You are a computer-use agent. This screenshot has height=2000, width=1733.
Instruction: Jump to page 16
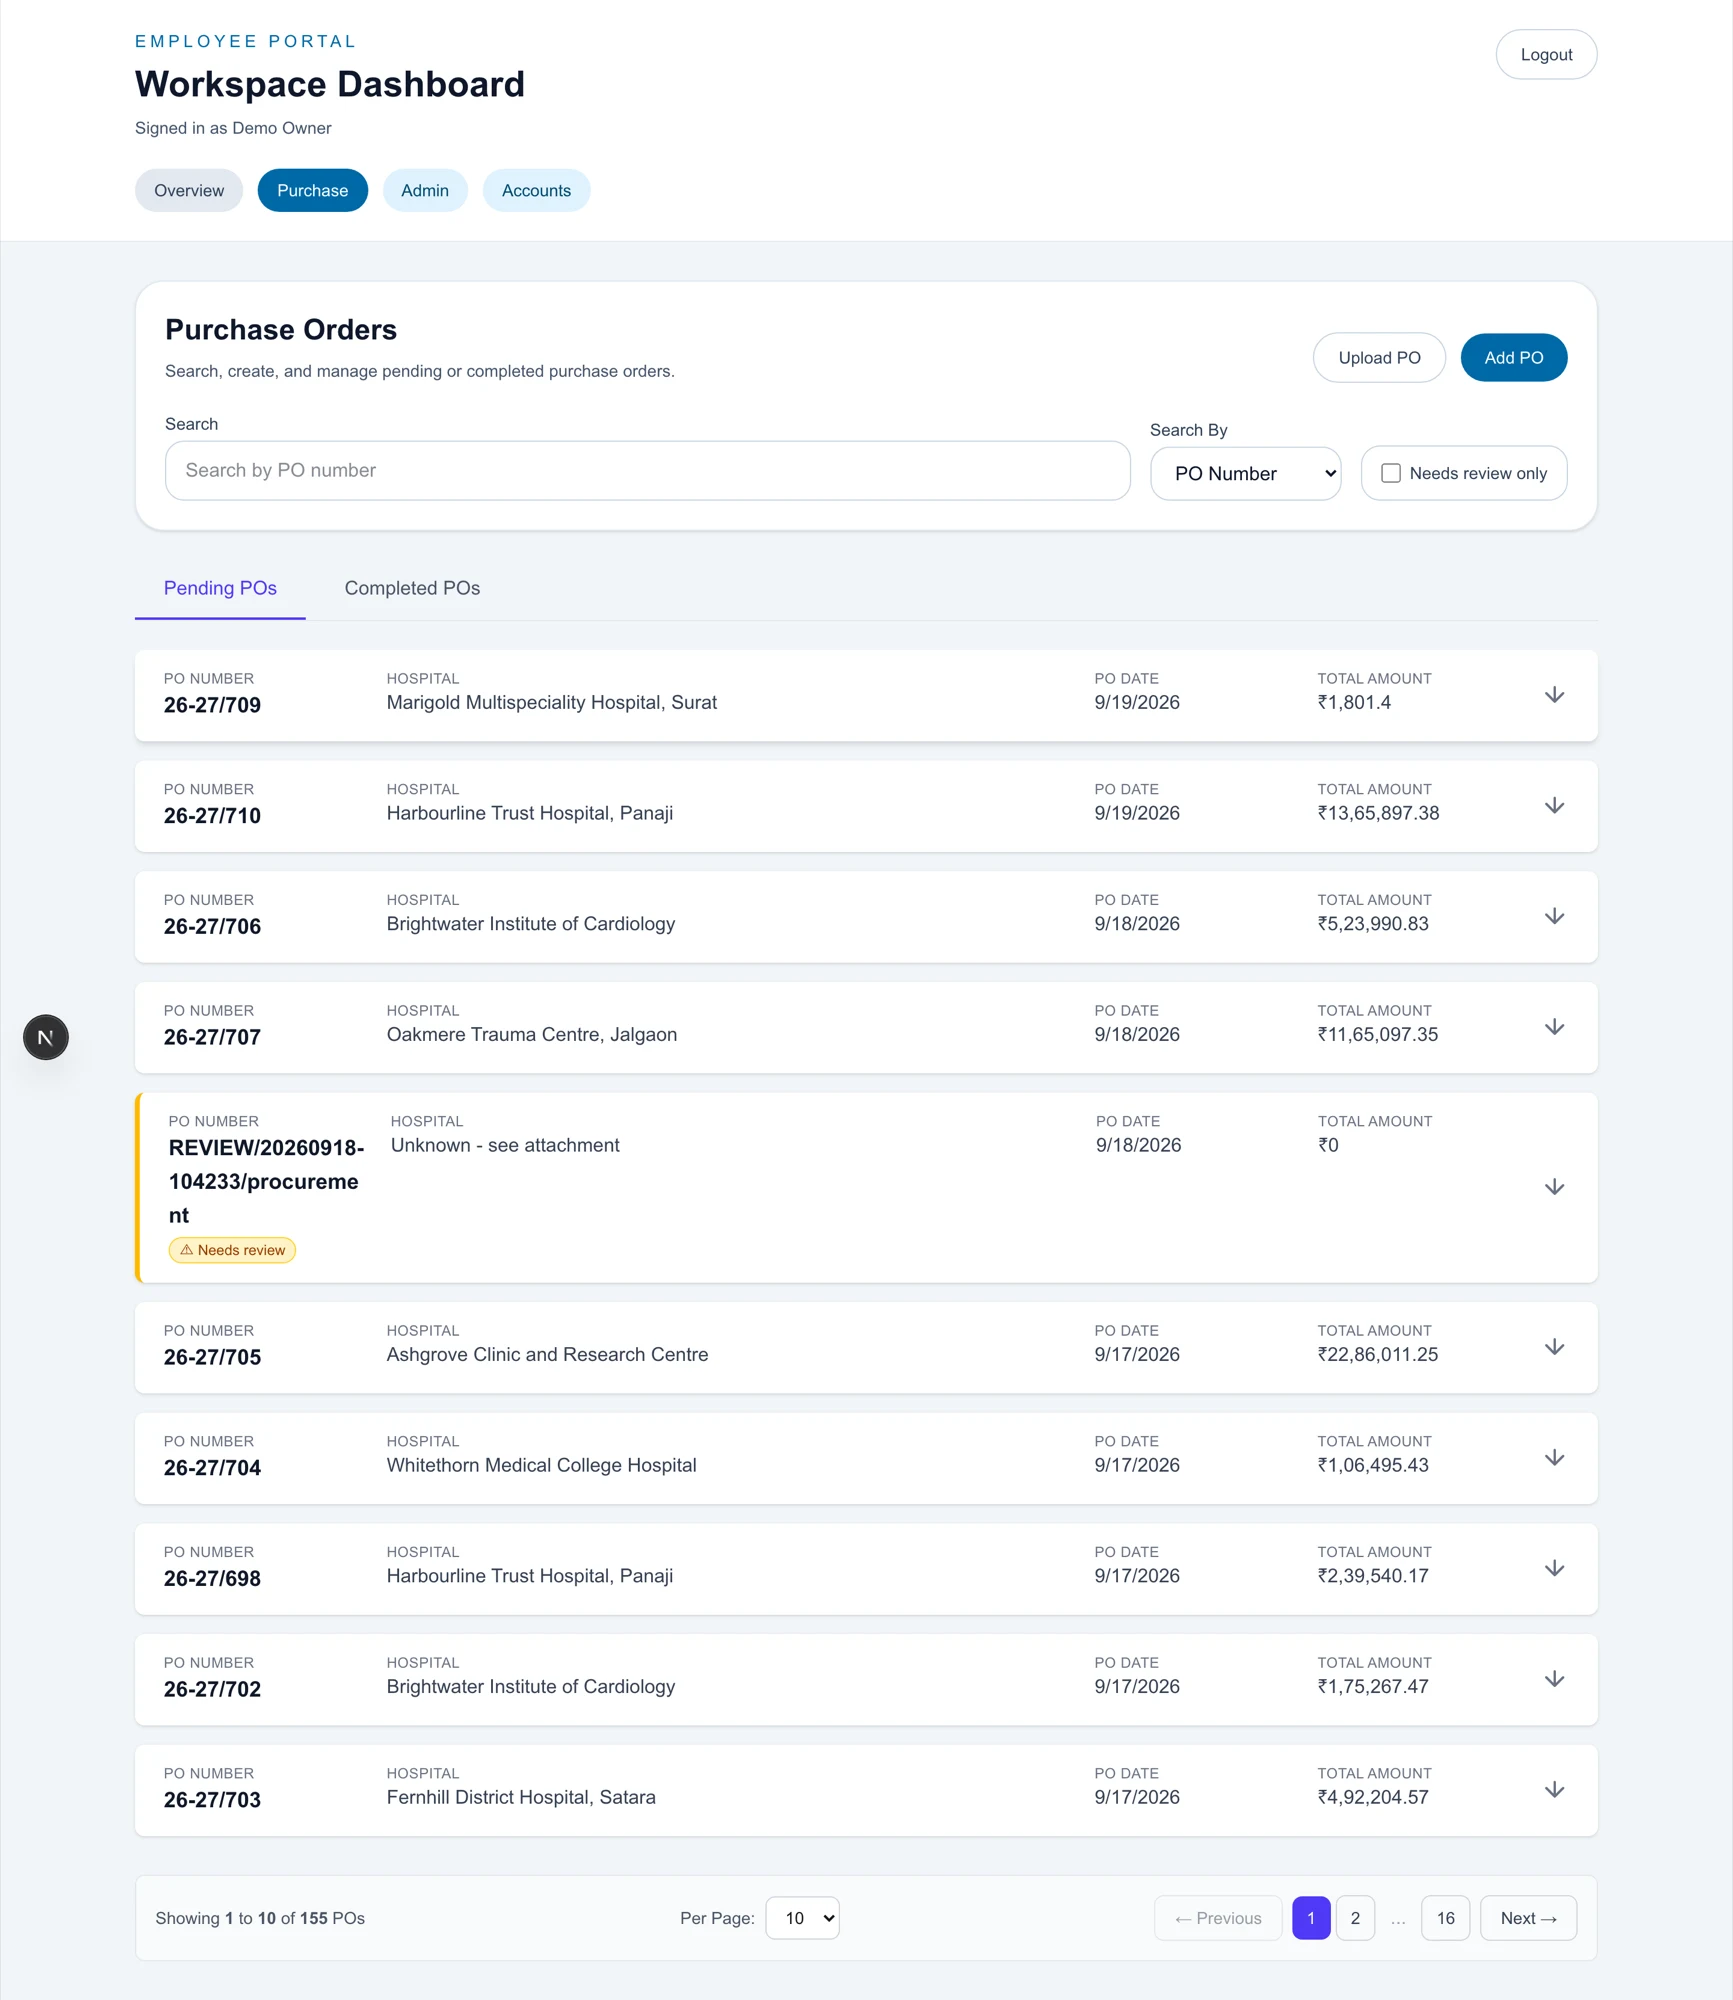1445,1918
